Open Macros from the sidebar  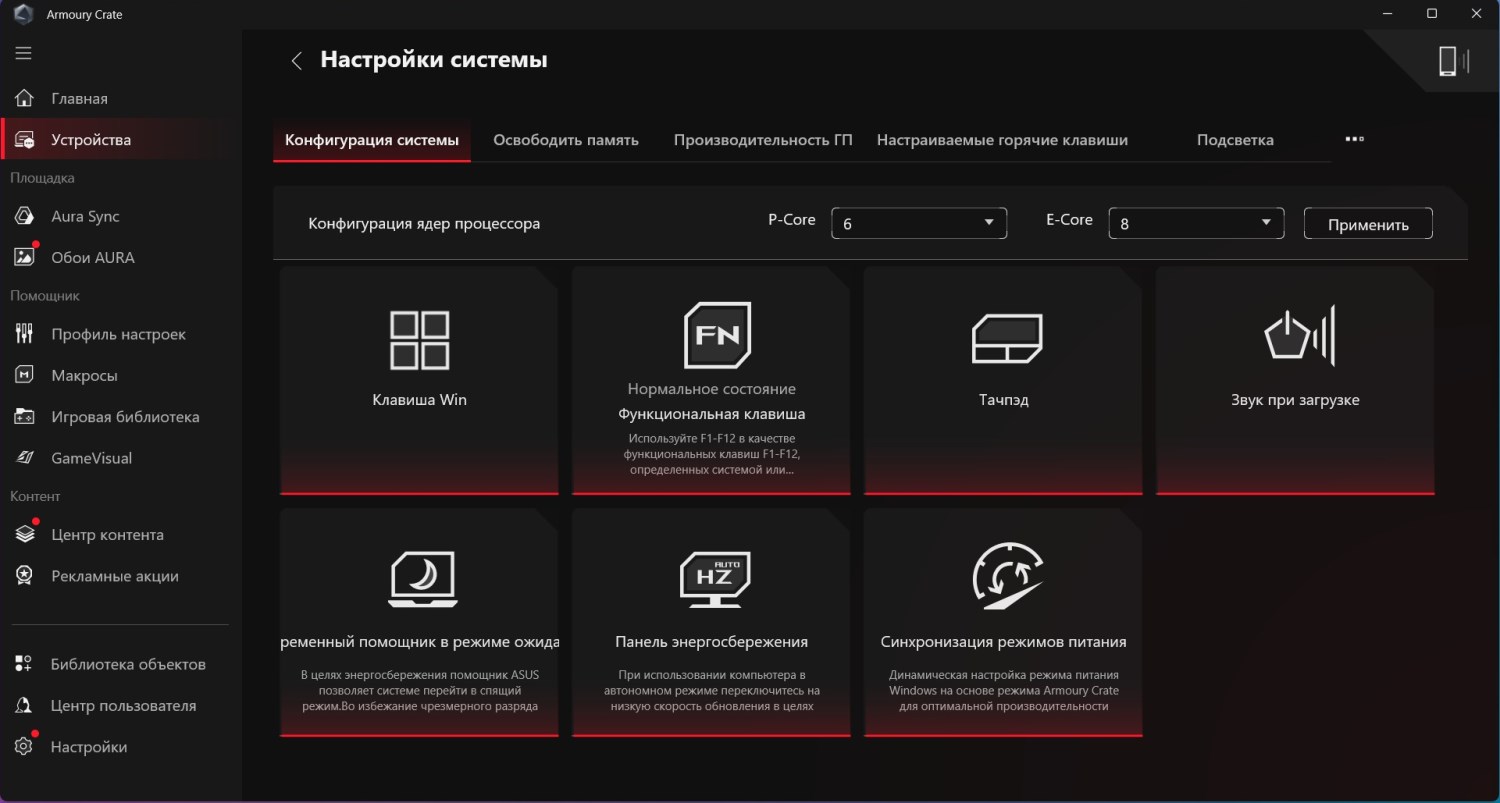pyautogui.click(x=84, y=375)
